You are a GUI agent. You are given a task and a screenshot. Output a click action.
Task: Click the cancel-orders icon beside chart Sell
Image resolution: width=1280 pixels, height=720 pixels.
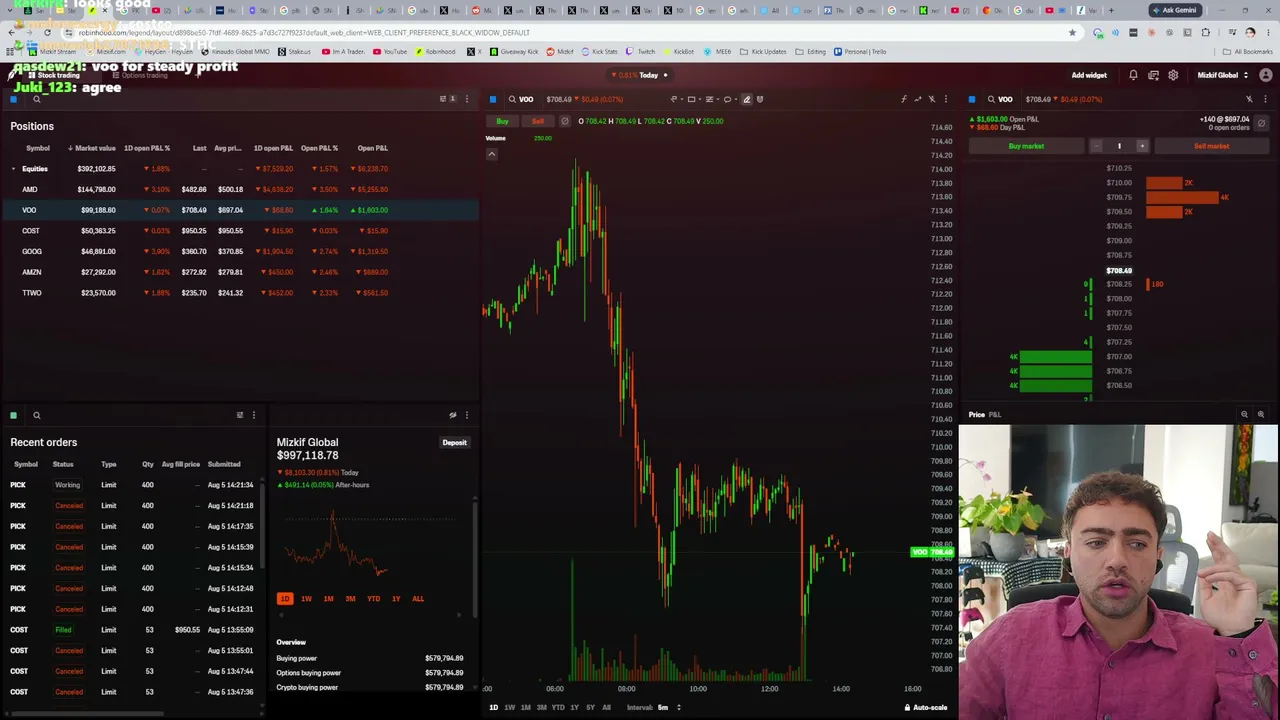564,121
